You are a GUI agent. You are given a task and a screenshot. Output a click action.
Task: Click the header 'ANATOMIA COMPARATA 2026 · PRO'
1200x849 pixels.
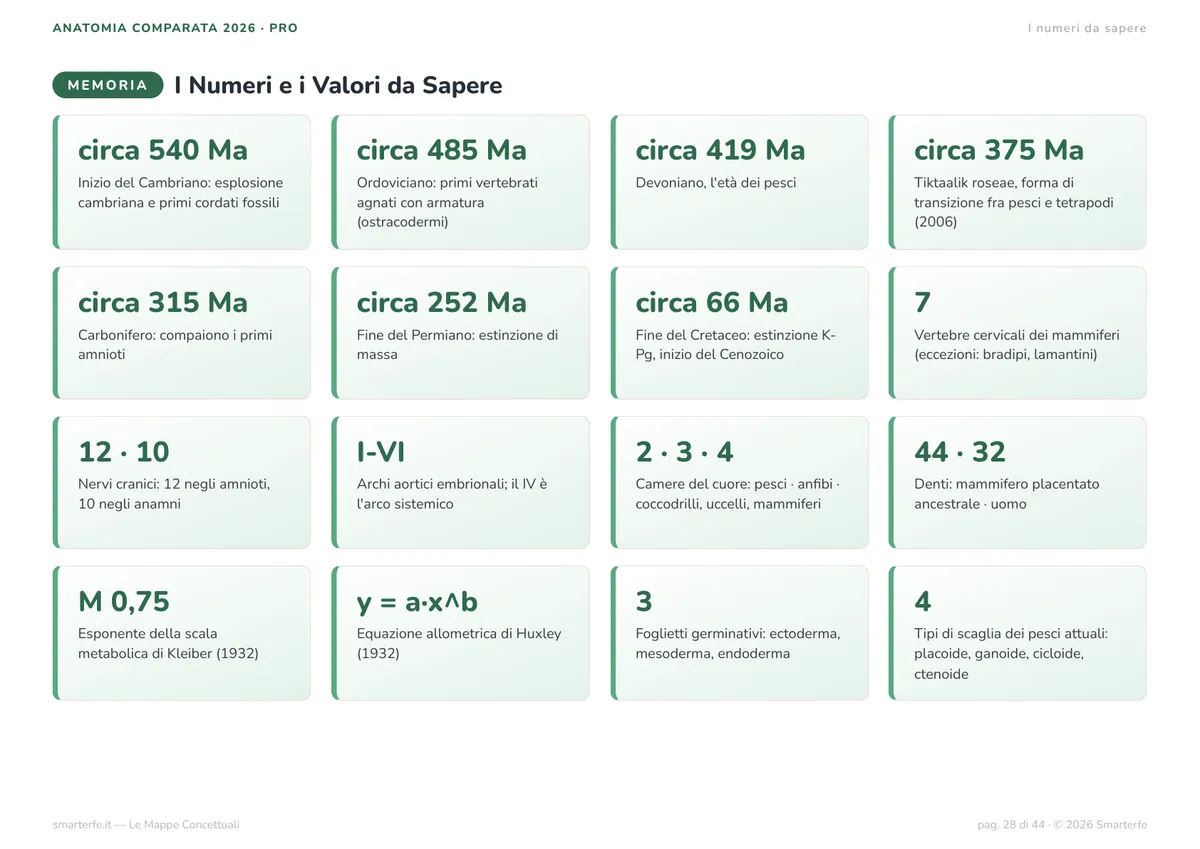(x=175, y=28)
